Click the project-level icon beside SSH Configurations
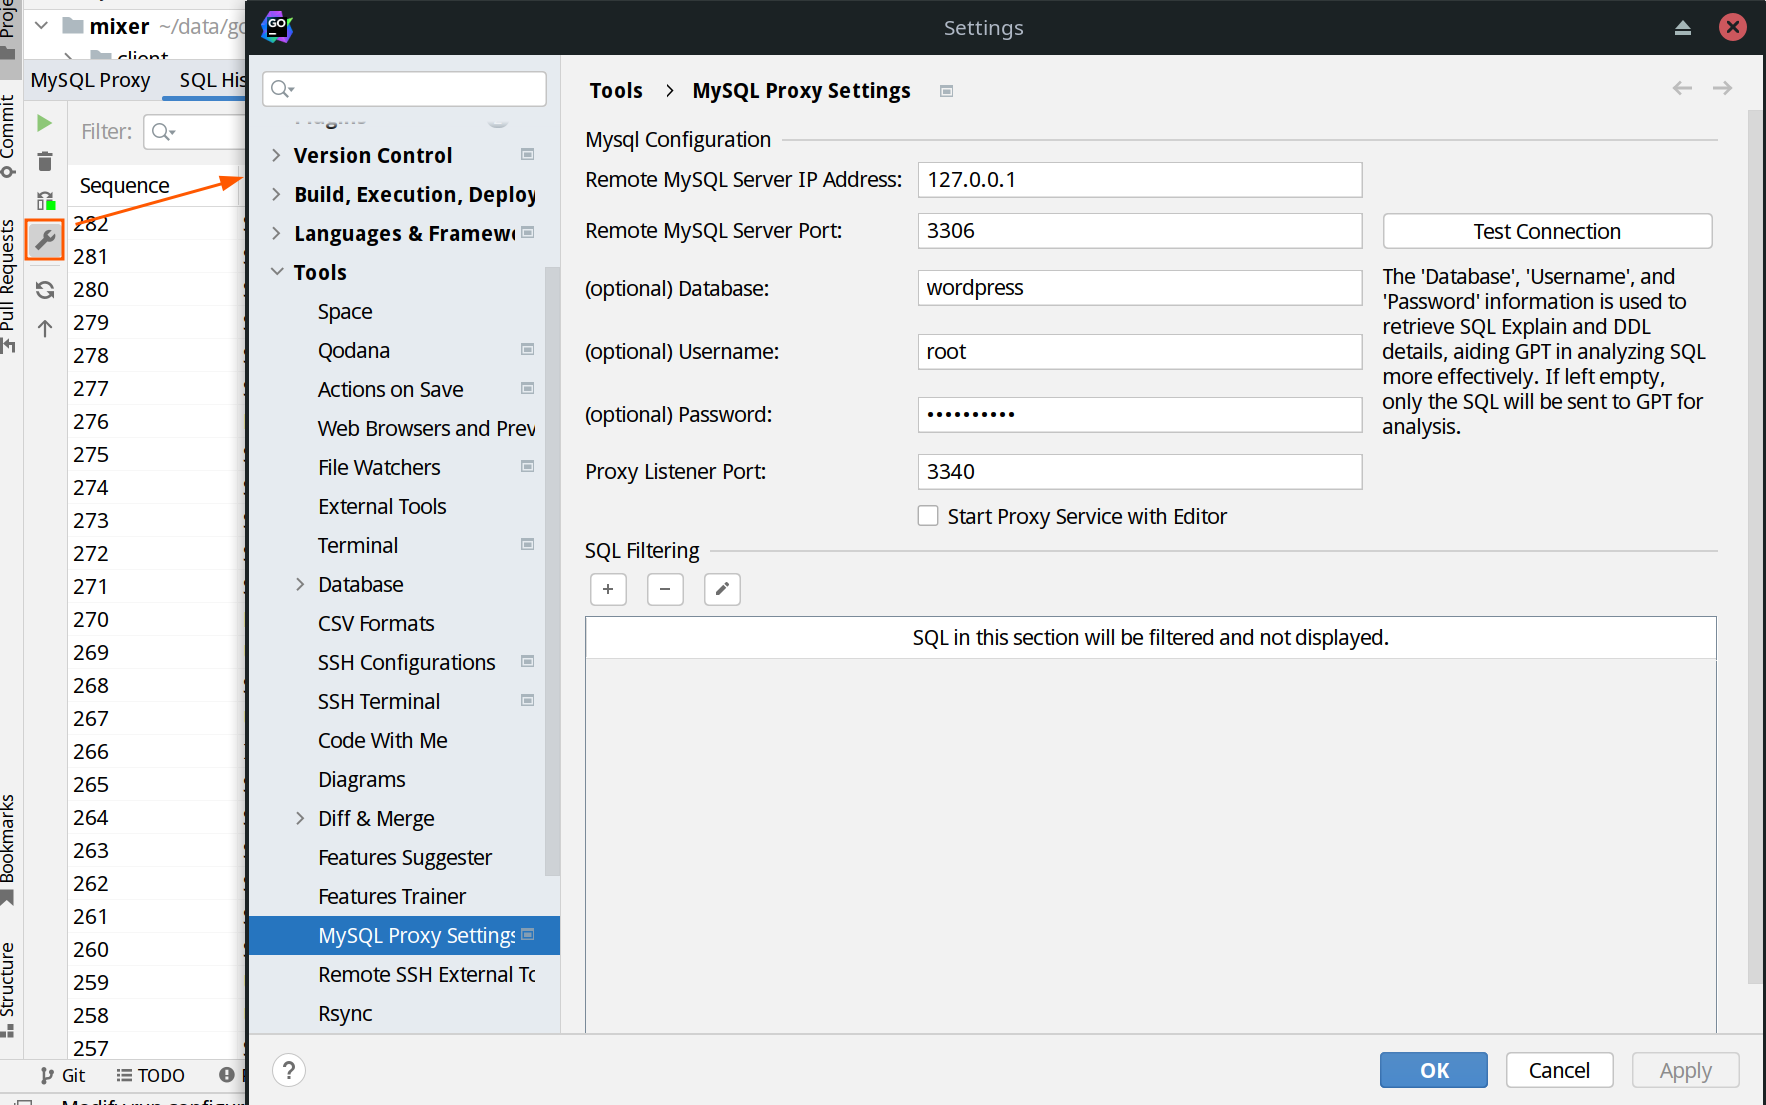Viewport: 1766px width, 1105px height. (x=527, y=661)
